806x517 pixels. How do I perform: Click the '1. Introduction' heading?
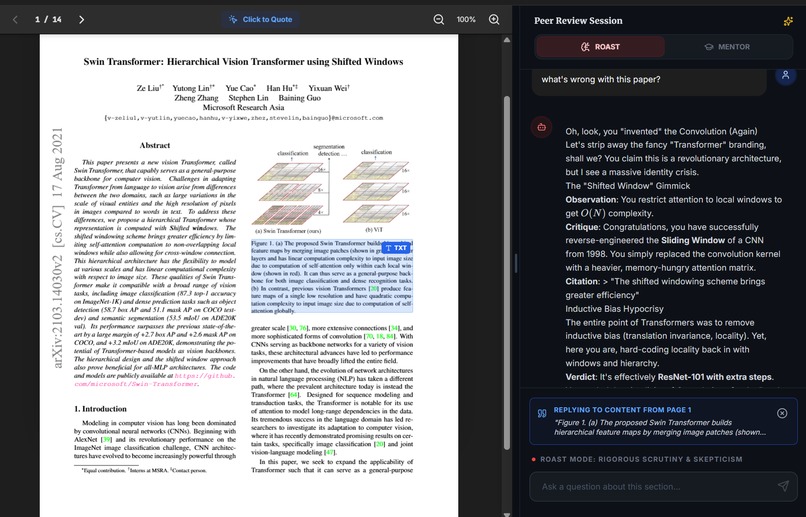coord(100,409)
